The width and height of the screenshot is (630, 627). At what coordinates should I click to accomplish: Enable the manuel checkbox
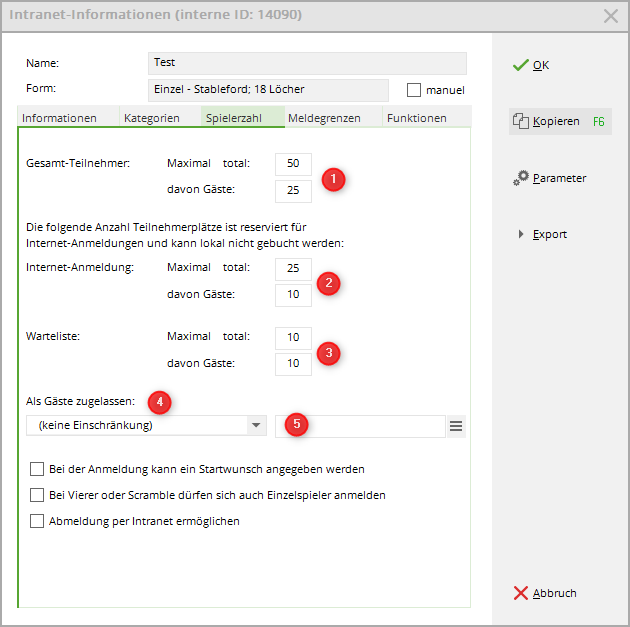(414, 90)
